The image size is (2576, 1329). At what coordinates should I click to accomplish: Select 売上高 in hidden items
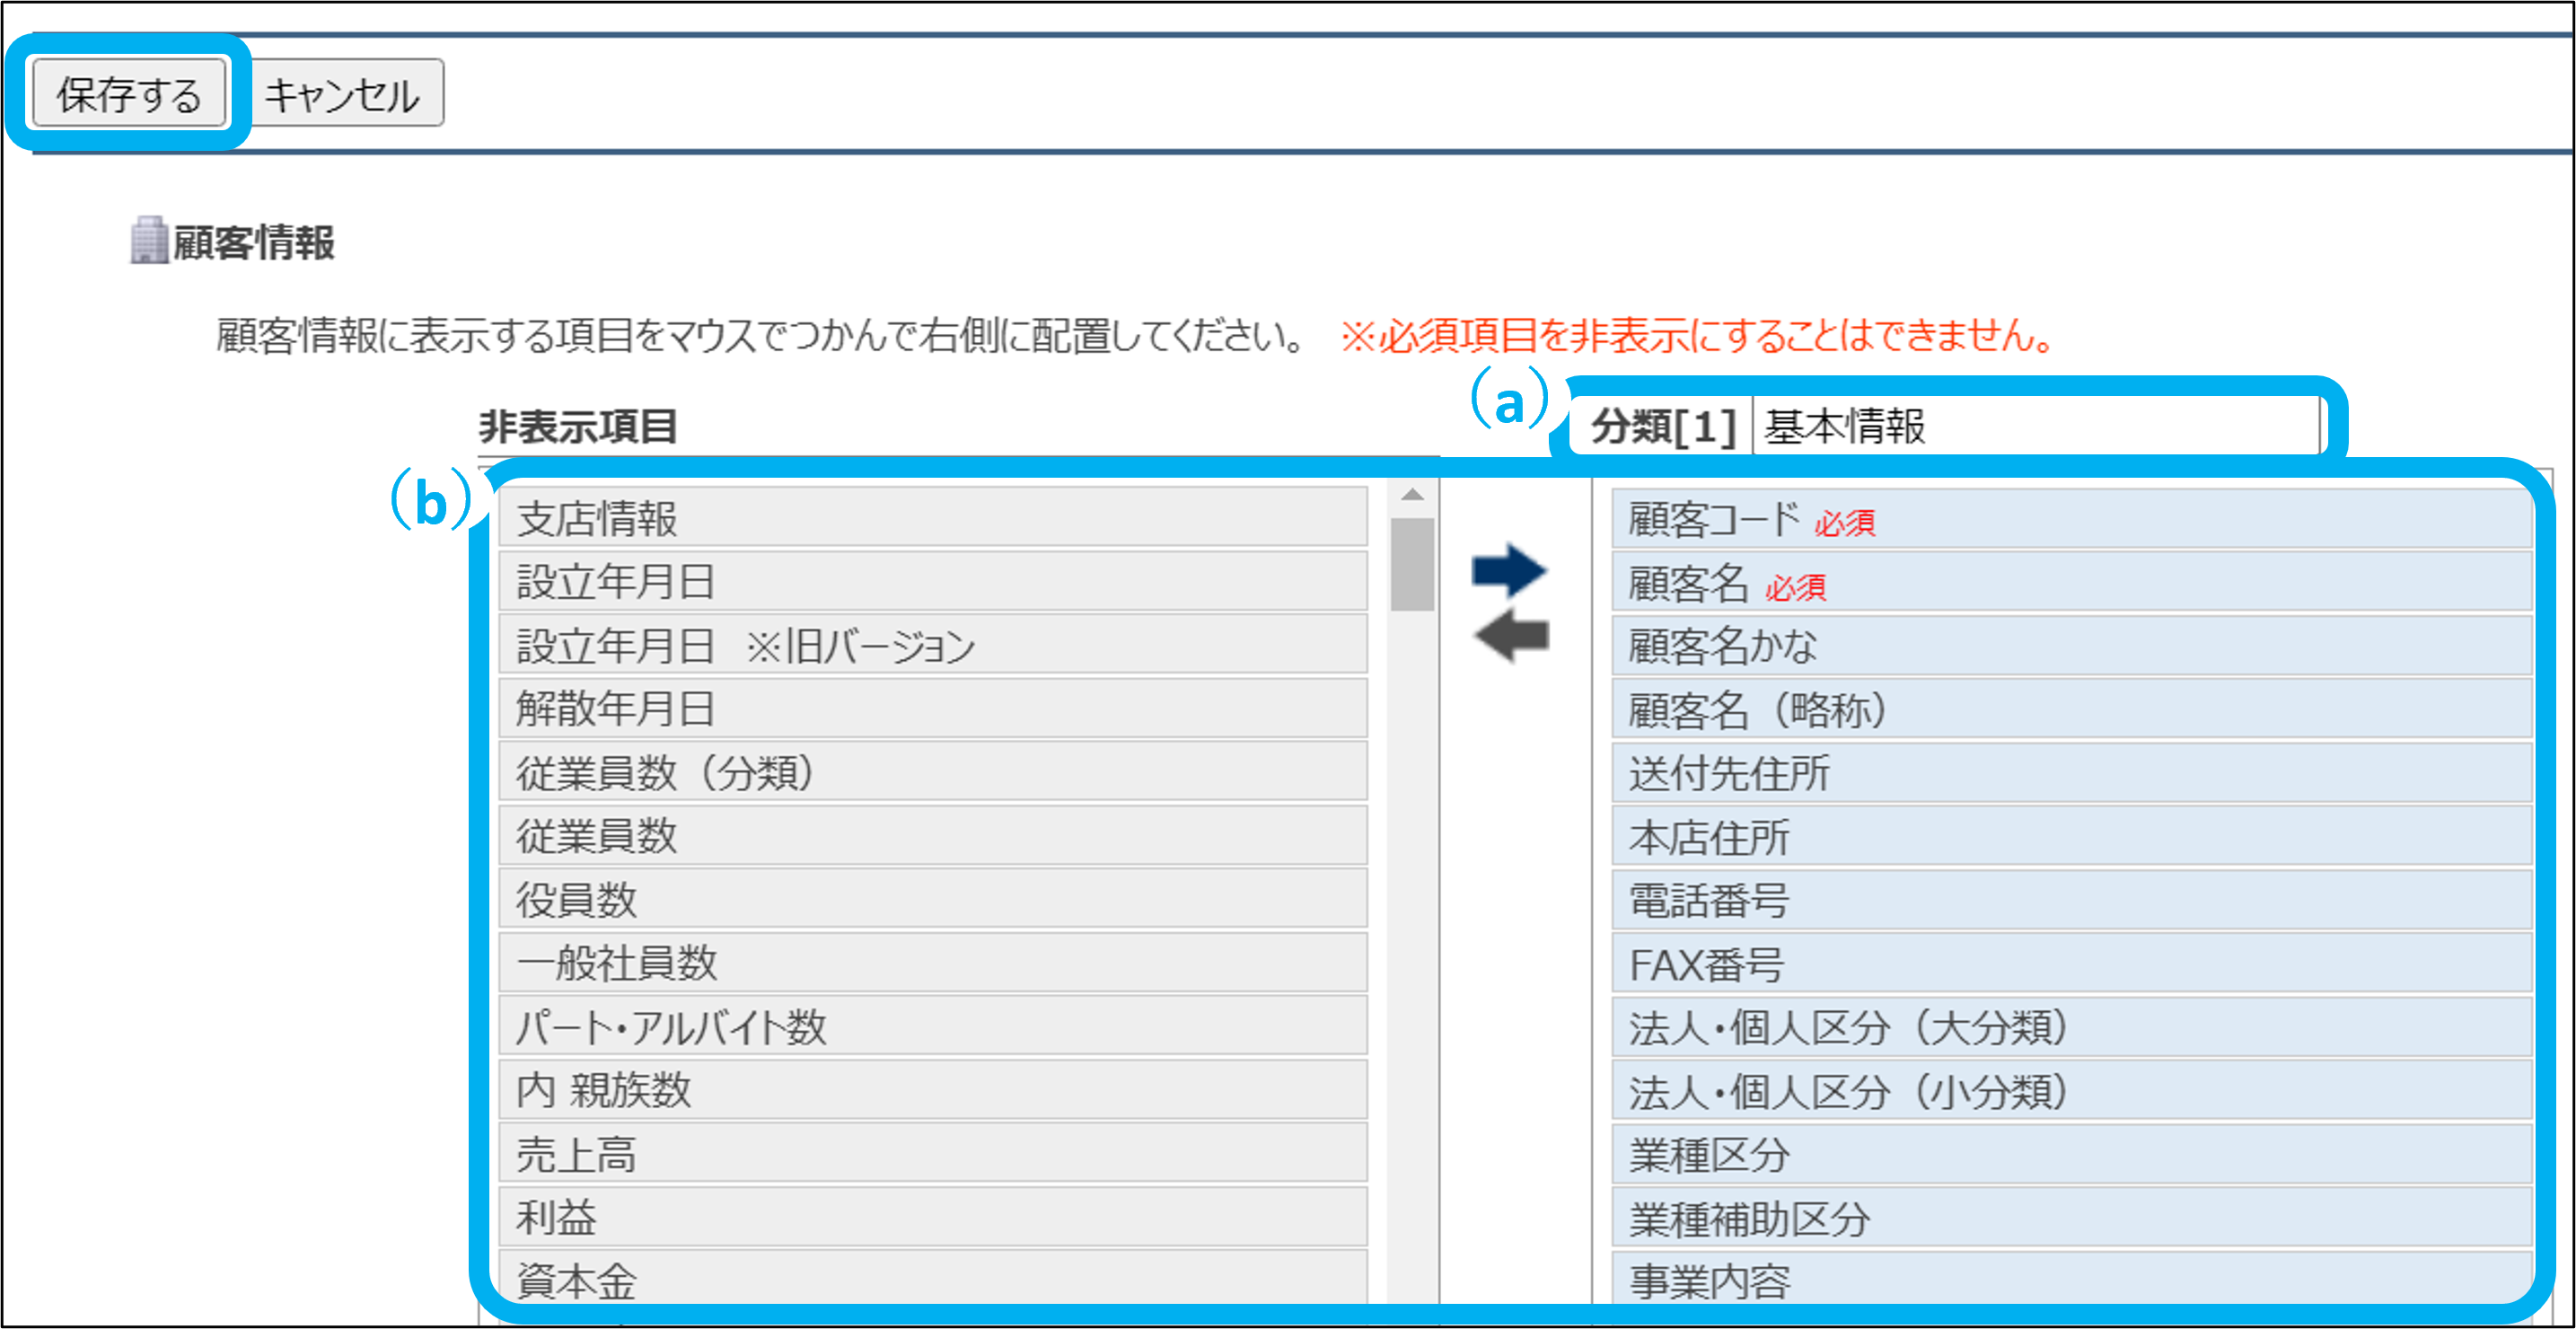tap(932, 1154)
